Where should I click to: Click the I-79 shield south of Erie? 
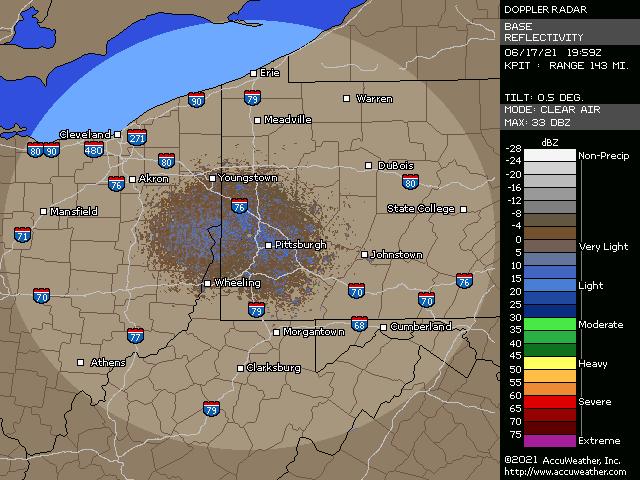point(253,99)
